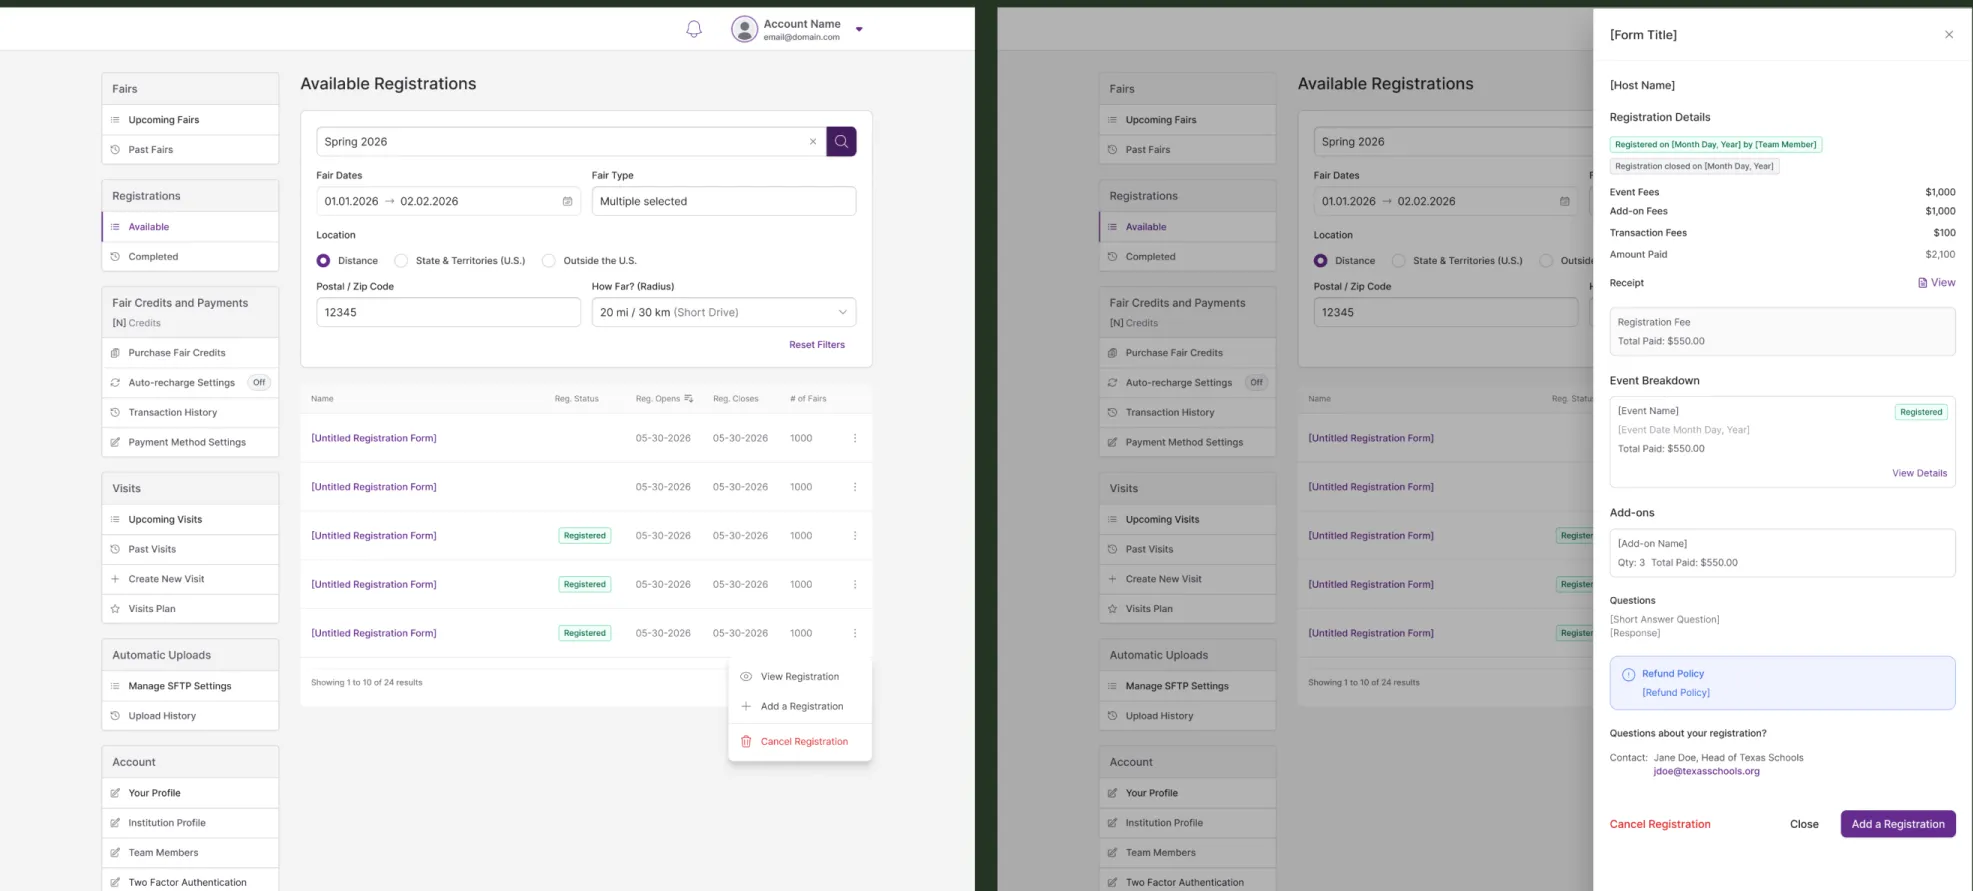Click the Reg. Opens sort icon
This screenshot has height=891, width=1973.
(688, 399)
